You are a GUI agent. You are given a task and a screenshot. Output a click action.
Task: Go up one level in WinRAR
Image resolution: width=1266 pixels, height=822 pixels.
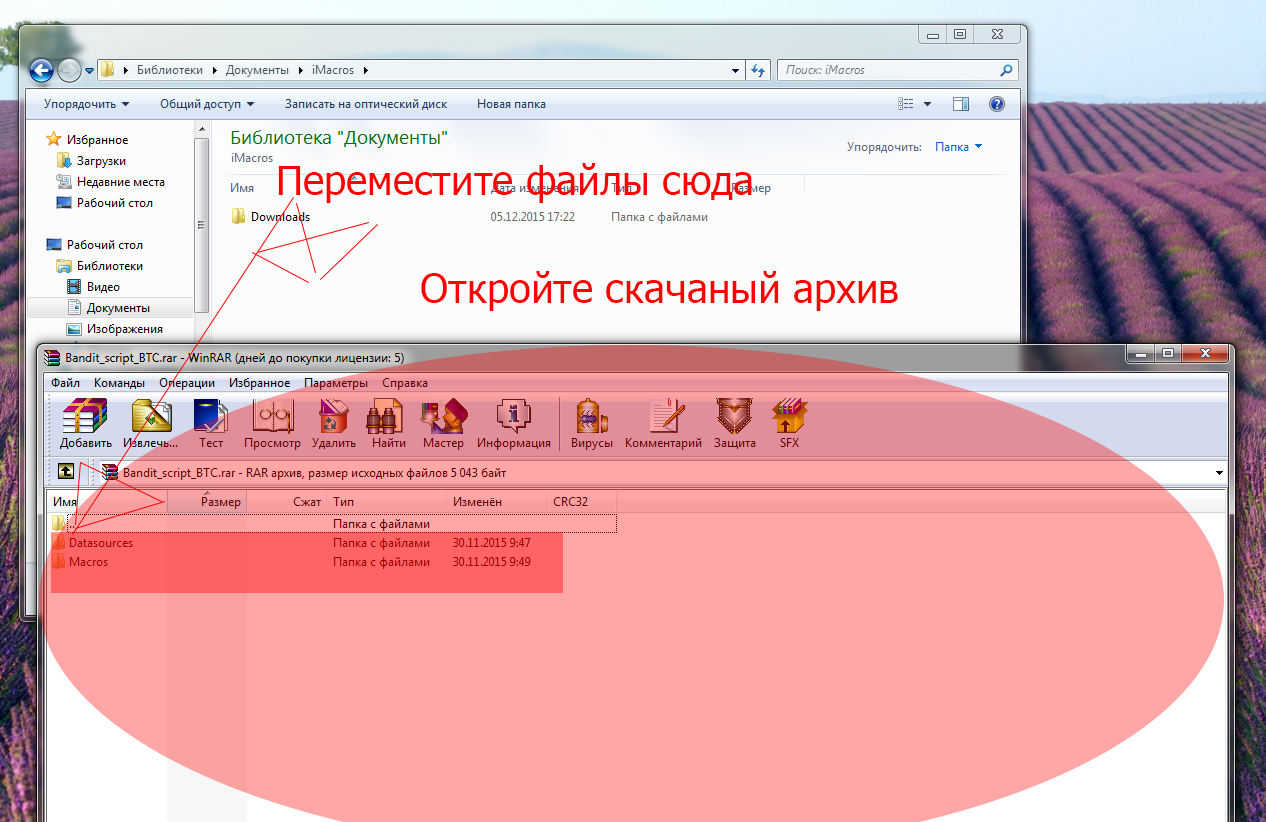[x=66, y=471]
